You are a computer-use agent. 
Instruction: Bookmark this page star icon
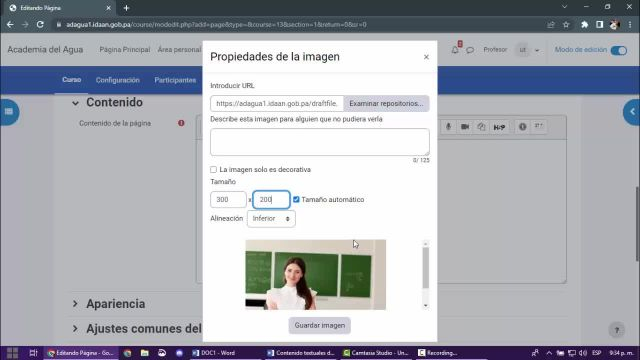tap(566, 24)
